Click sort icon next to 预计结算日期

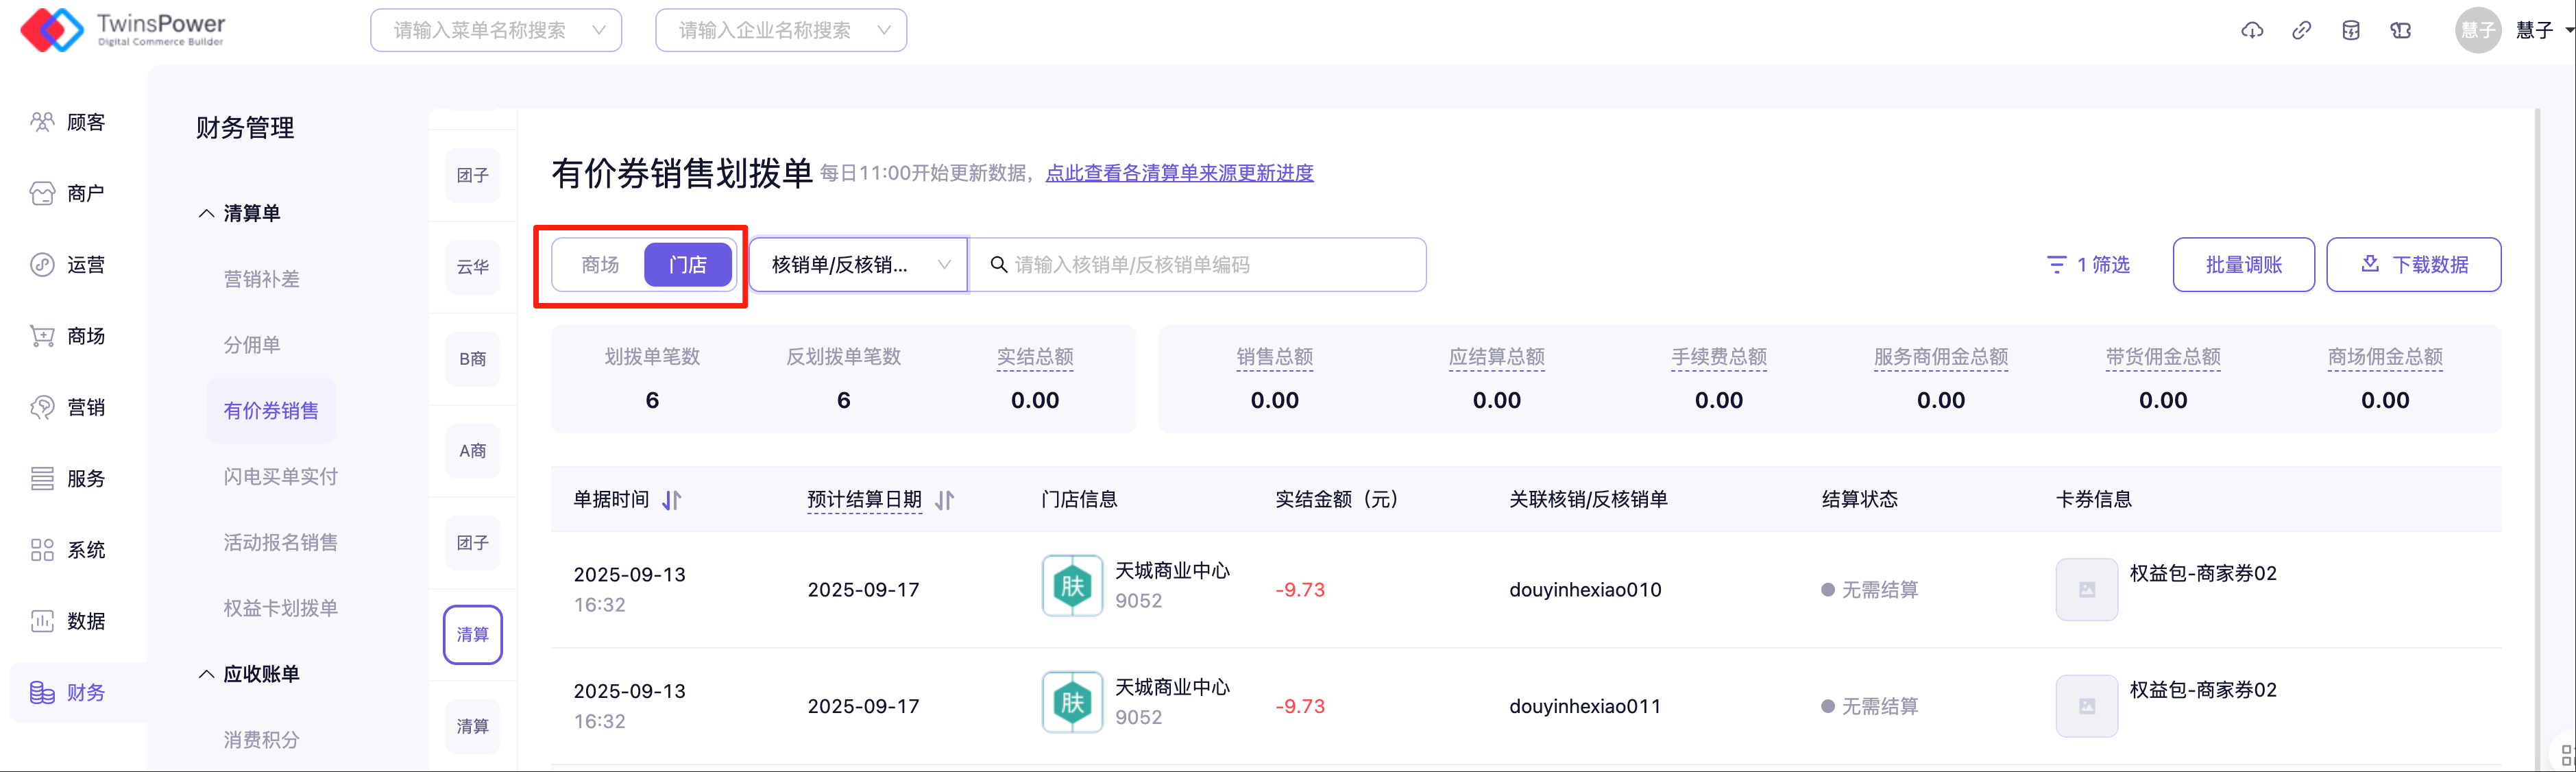point(945,500)
